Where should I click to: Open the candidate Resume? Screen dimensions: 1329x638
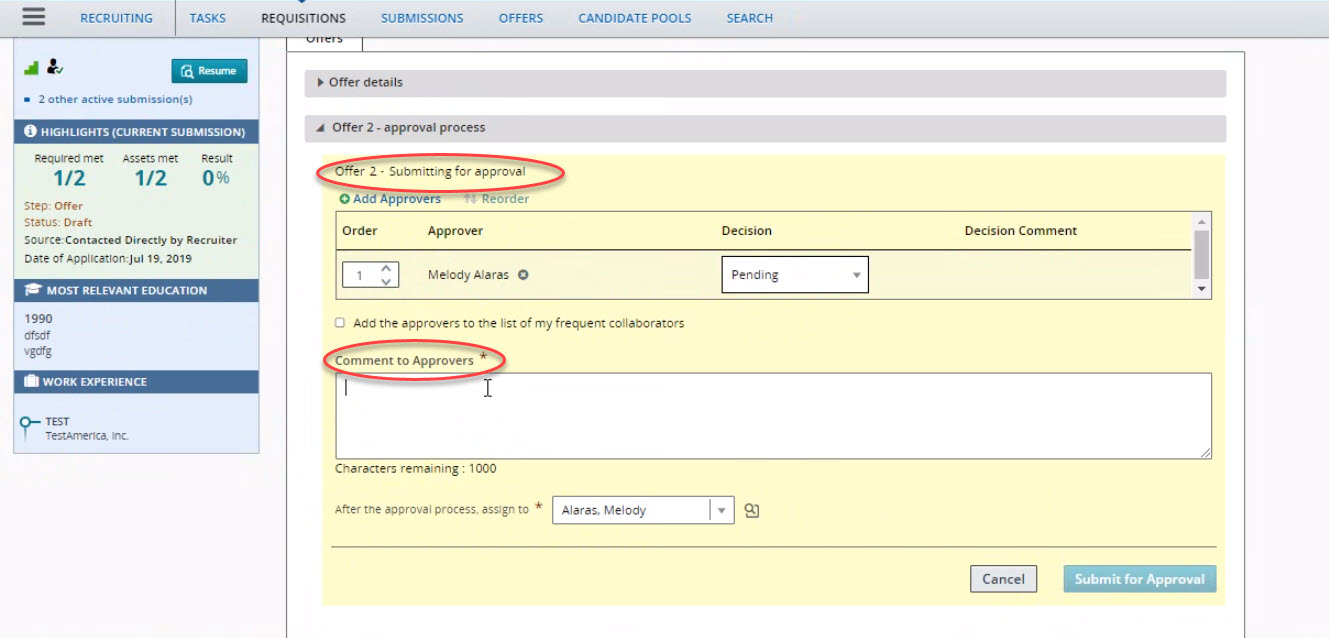coord(209,71)
